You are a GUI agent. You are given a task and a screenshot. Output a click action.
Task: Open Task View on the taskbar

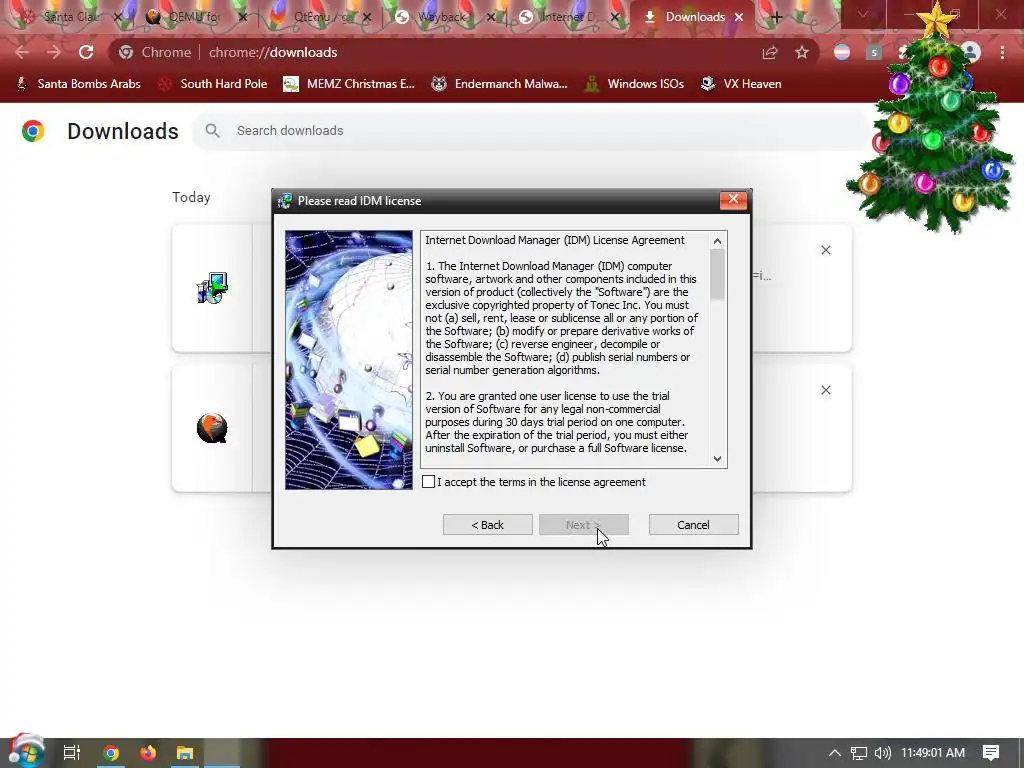(72, 753)
